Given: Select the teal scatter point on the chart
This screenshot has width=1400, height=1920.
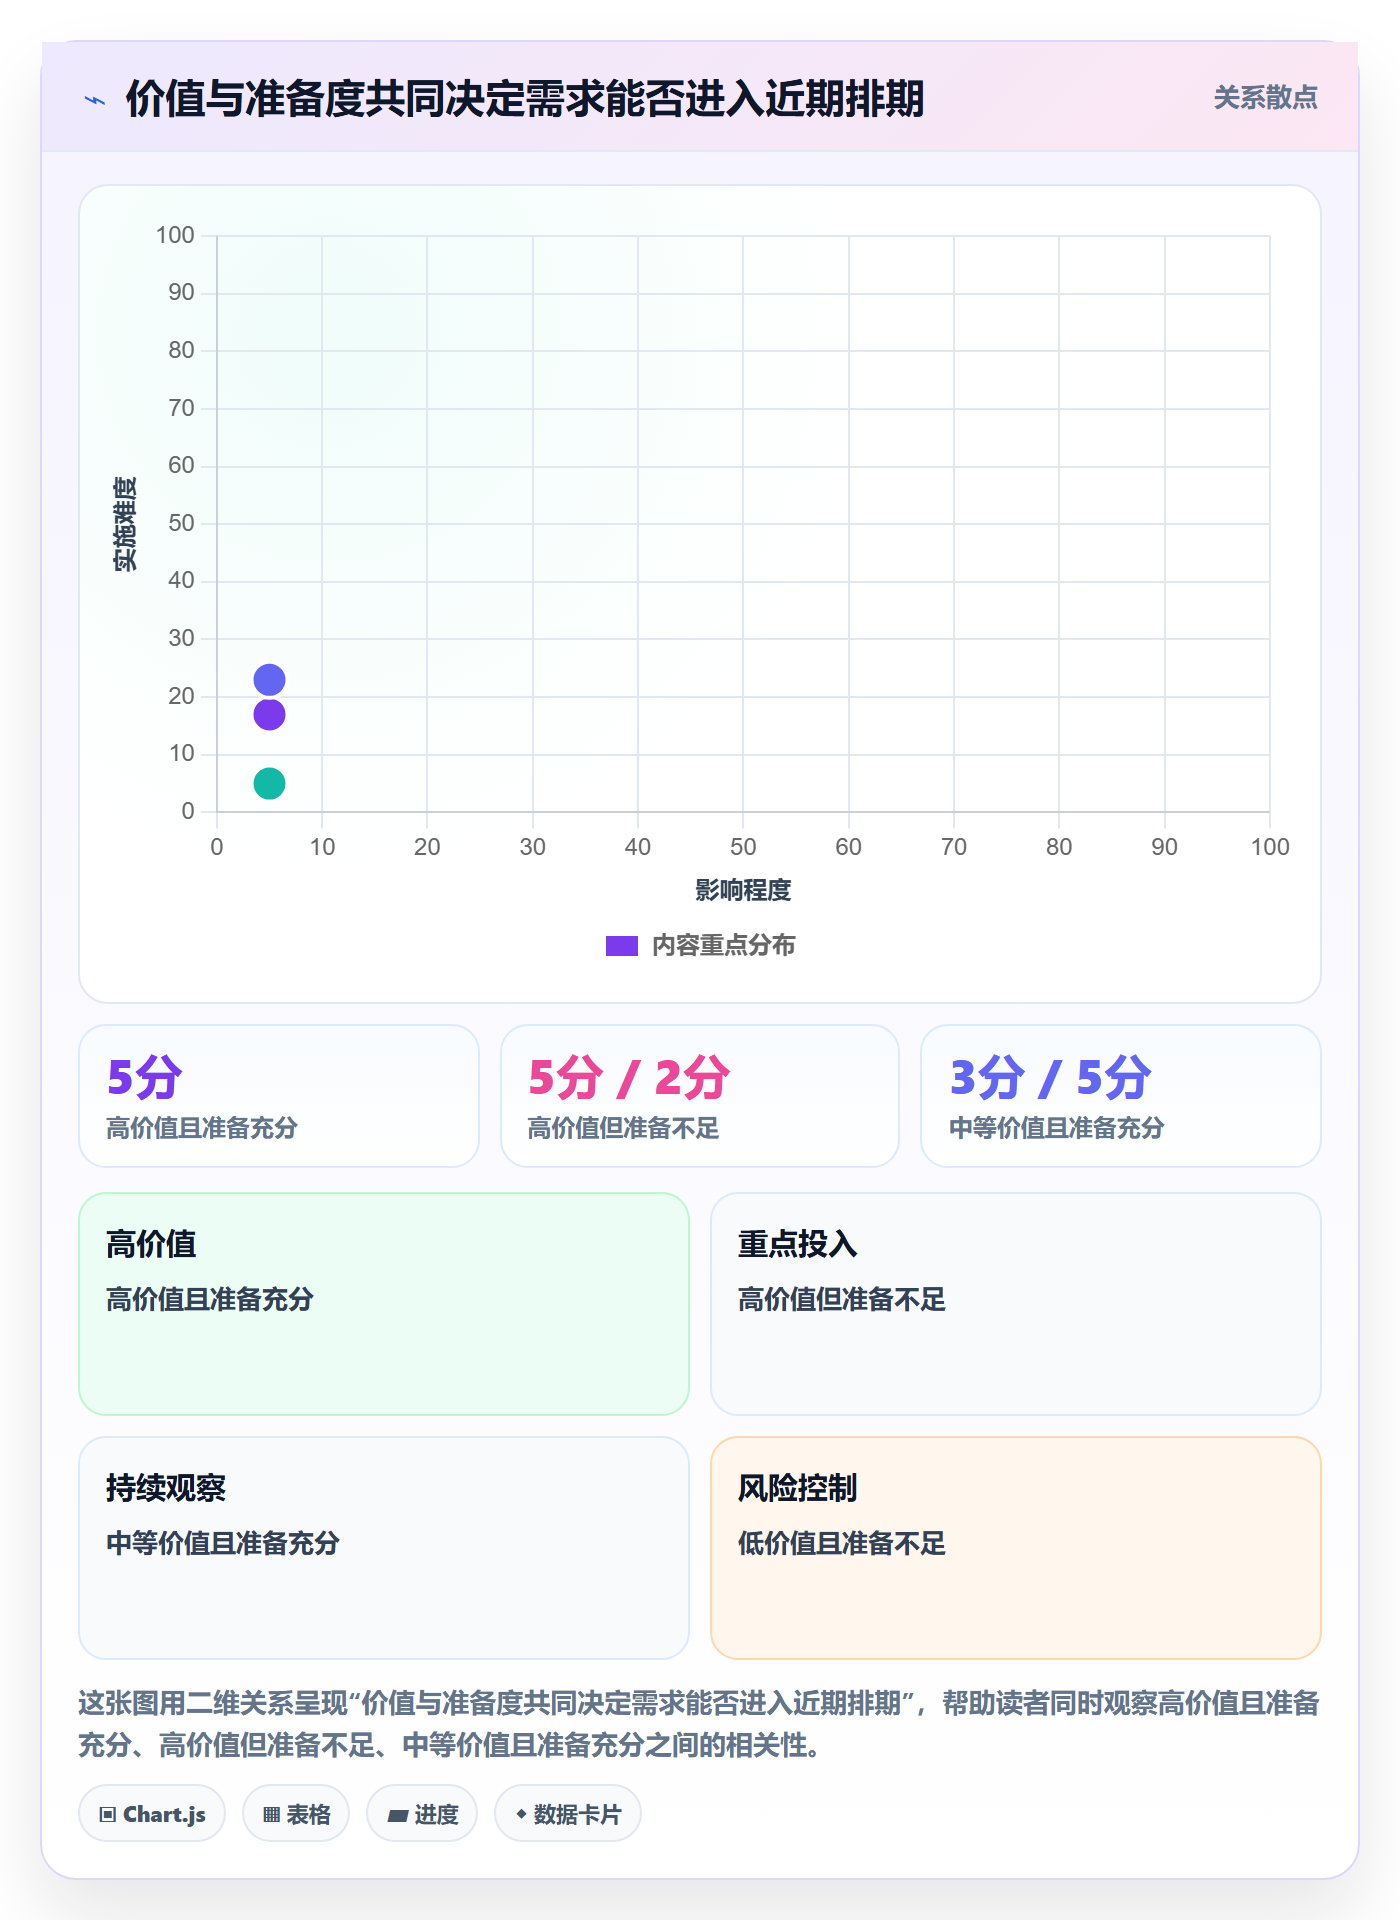Looking at the screenshot, I should [x=269, y=784].
